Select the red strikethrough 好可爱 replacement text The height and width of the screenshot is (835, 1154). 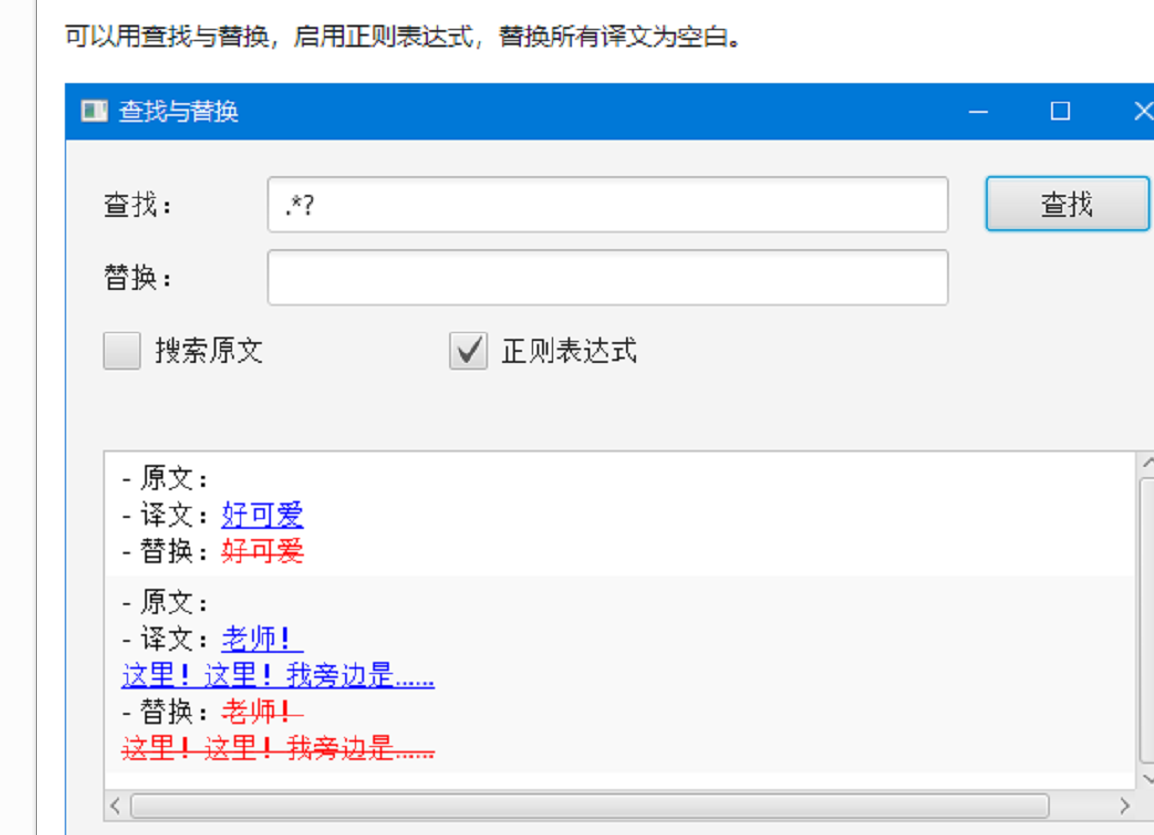262,552
